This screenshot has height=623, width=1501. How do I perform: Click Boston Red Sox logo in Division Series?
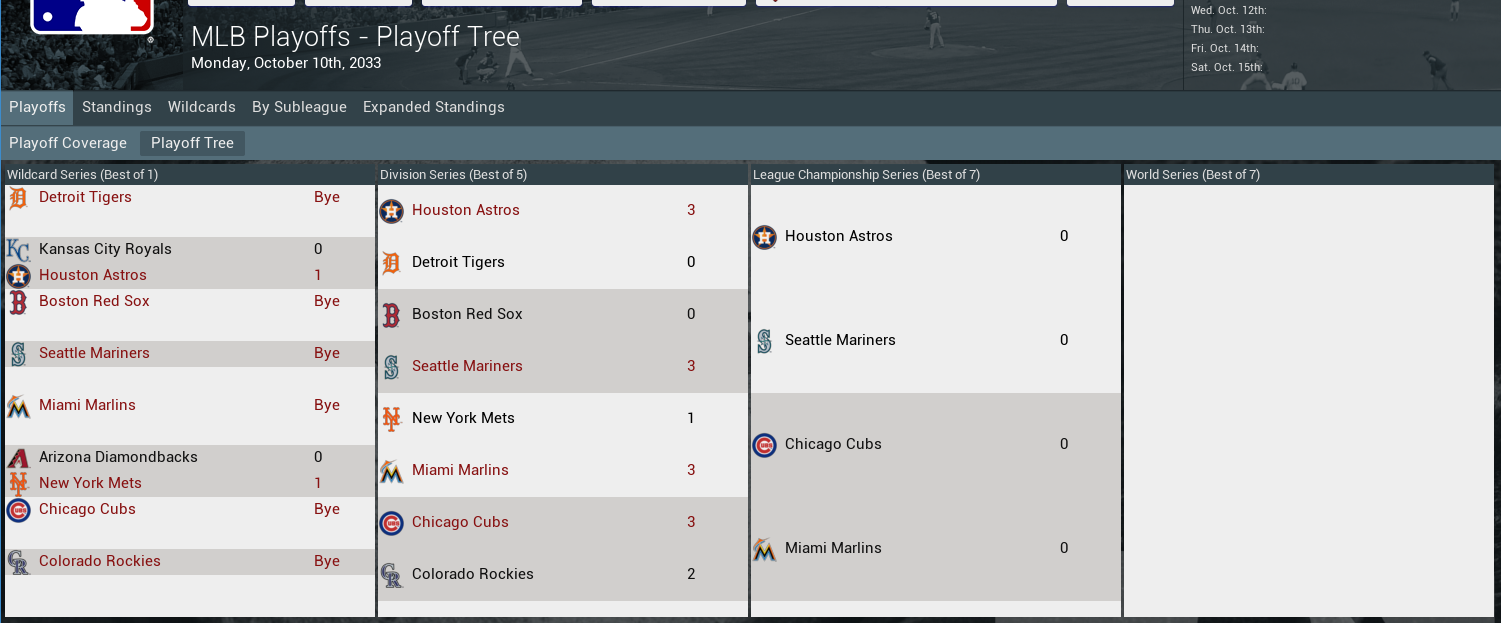[x=391, y=315]
